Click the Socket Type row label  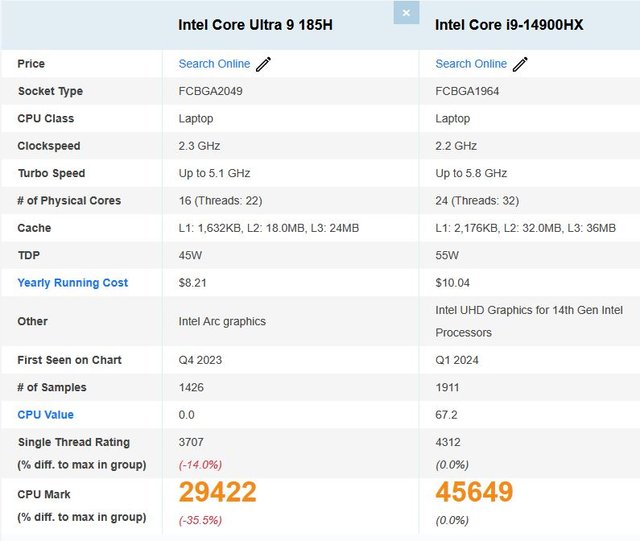(x=50, y=91)
